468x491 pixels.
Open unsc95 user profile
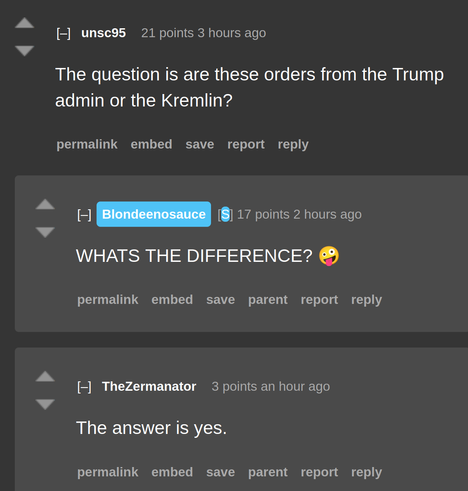click(x=103, y=33)
